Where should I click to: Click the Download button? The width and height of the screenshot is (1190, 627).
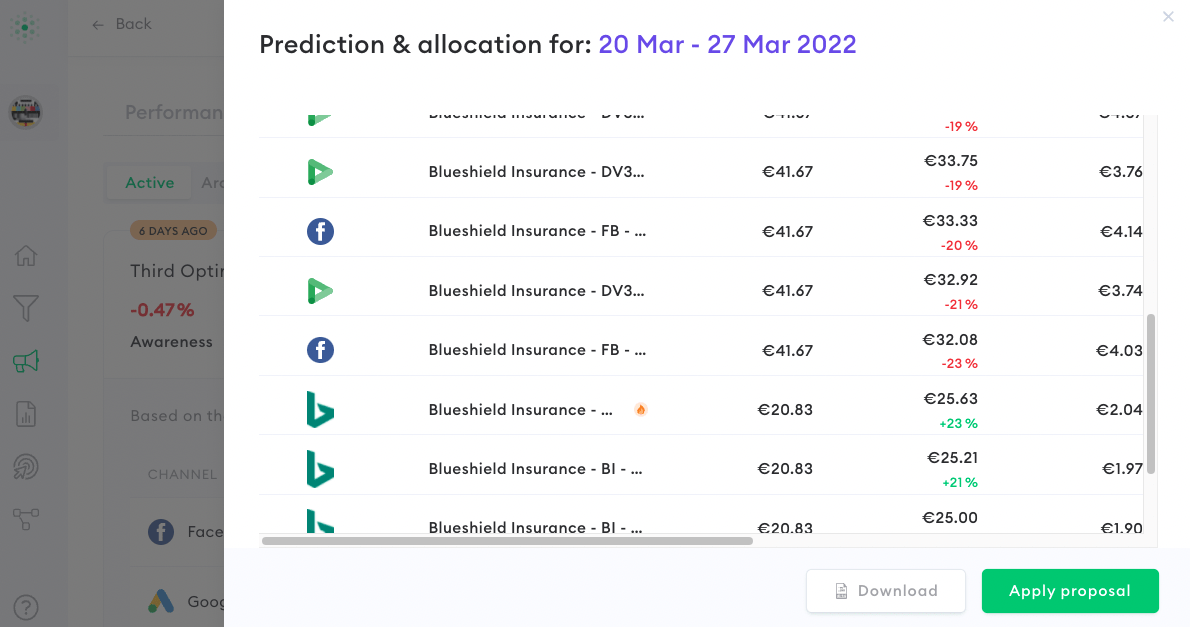point(885,591)
